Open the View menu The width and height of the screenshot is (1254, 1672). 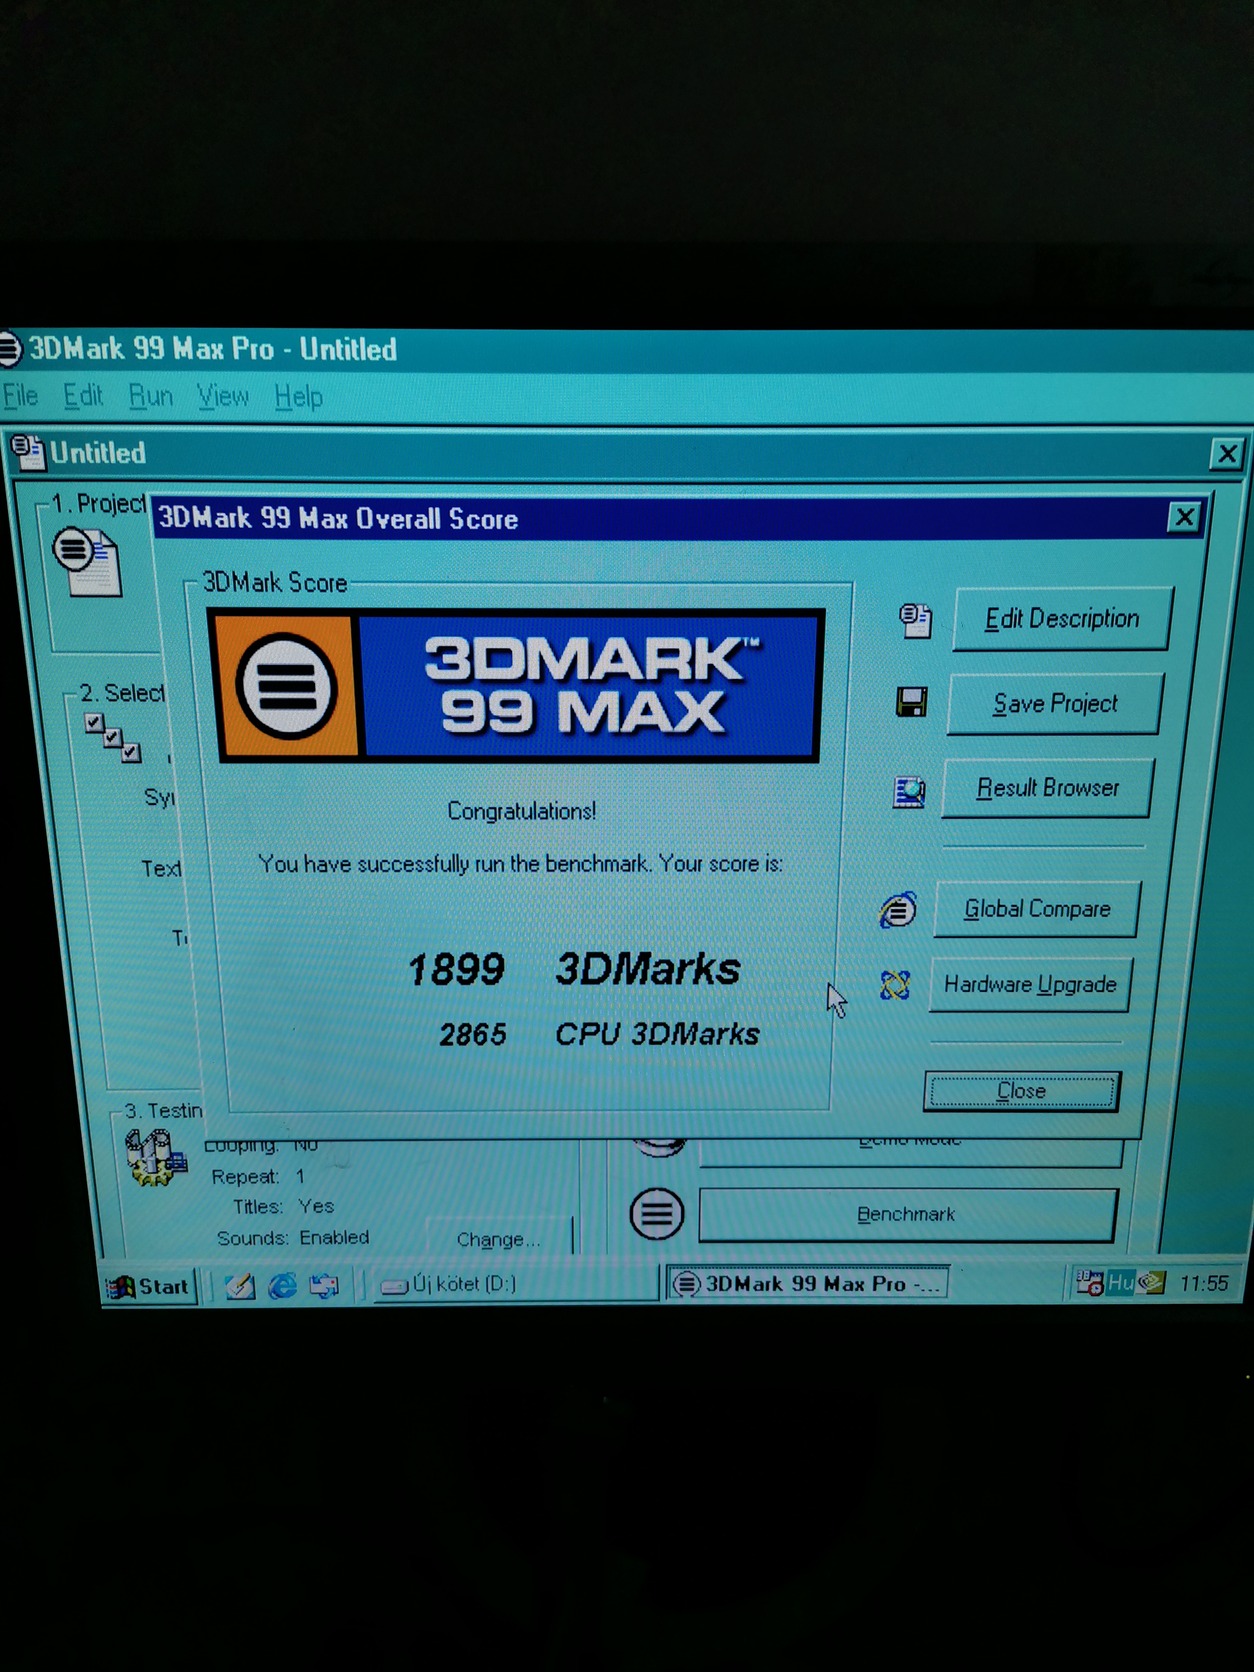[222, 397]
